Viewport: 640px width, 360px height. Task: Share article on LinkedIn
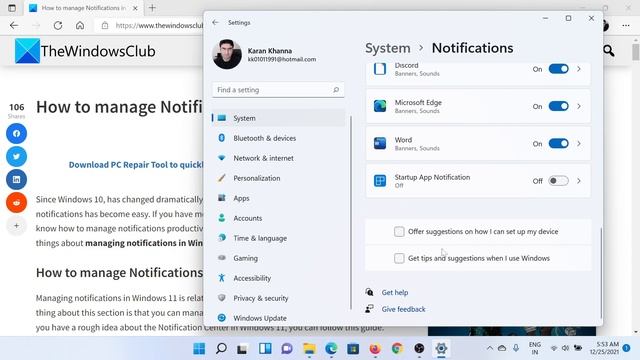pyautogui.click(x=16, y=179)
